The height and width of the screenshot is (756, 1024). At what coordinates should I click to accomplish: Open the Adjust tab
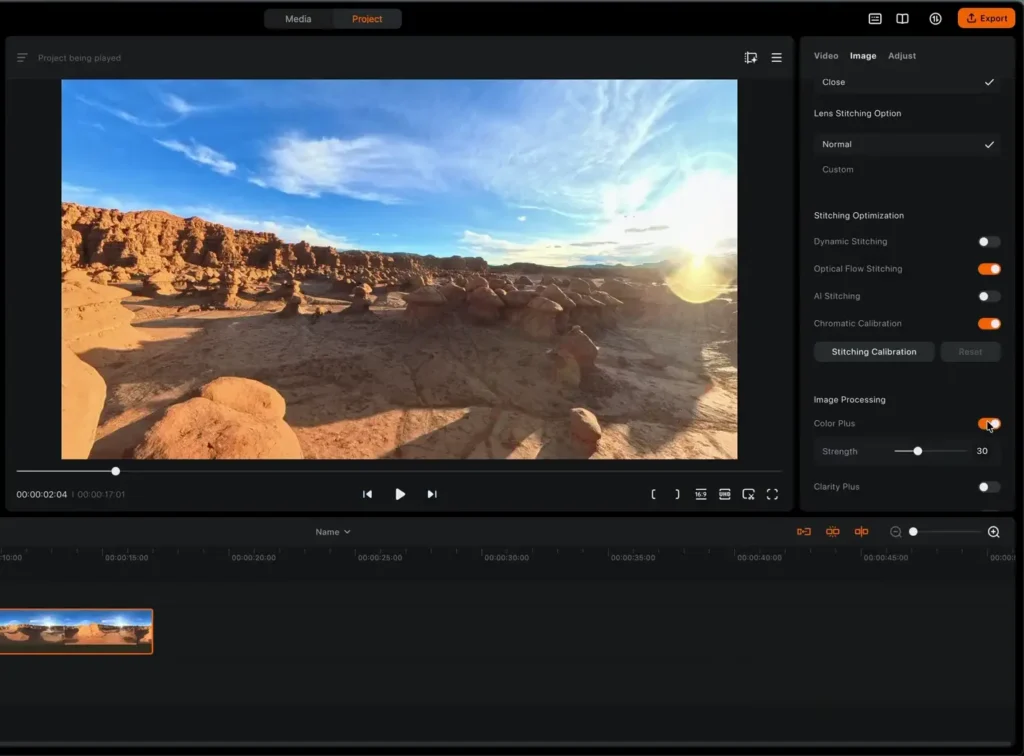(x=902, y=56)
